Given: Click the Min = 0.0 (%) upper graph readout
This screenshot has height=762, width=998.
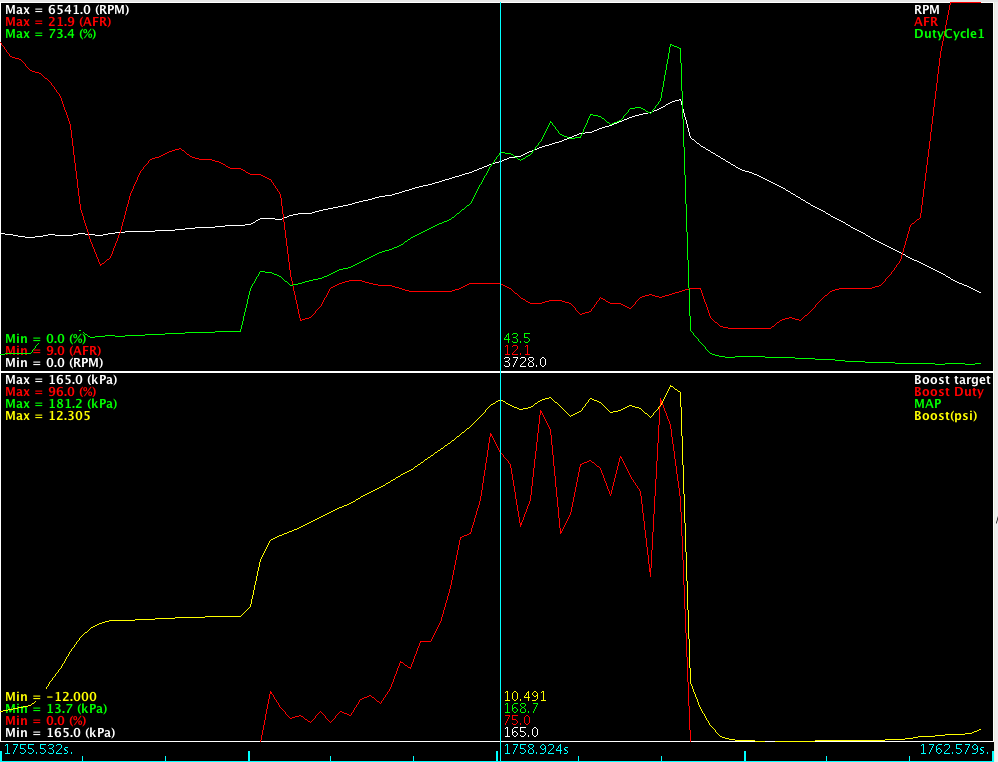Looking at the screenshot, I should point(45,339).
